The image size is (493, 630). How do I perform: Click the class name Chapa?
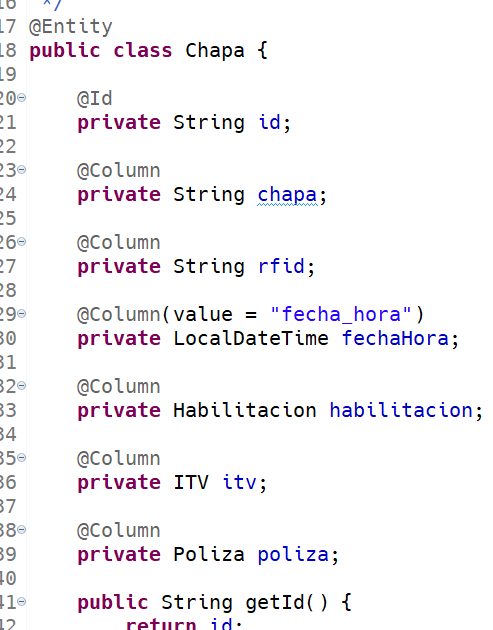[215, 51]
